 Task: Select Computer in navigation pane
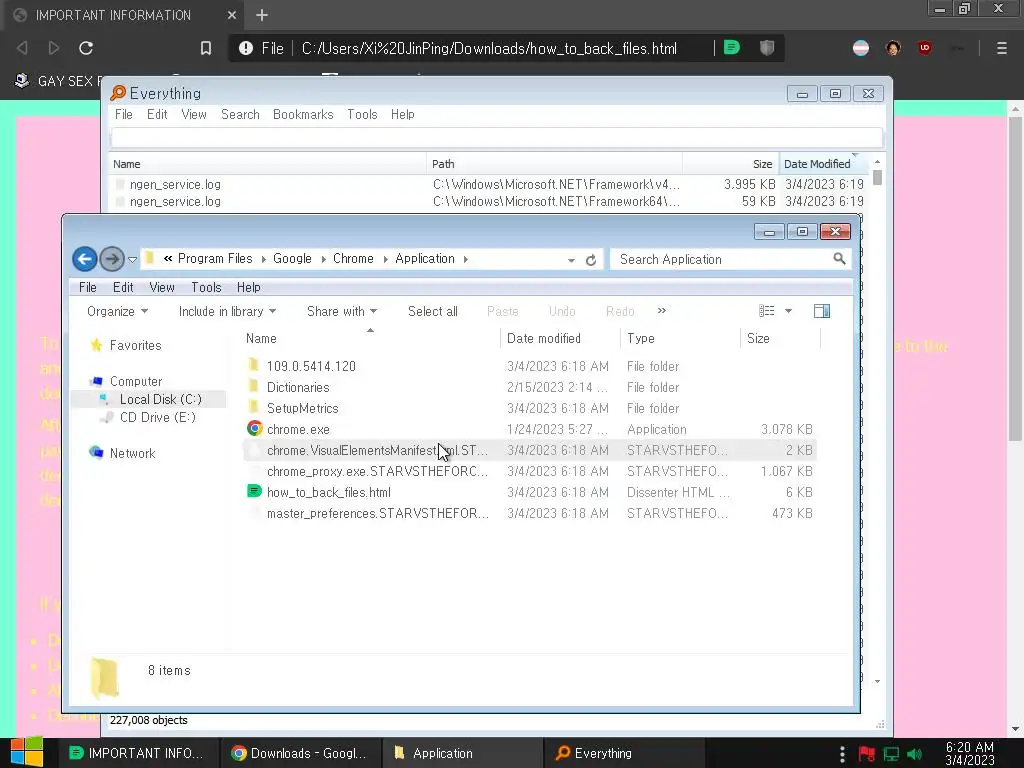(135, 381)
